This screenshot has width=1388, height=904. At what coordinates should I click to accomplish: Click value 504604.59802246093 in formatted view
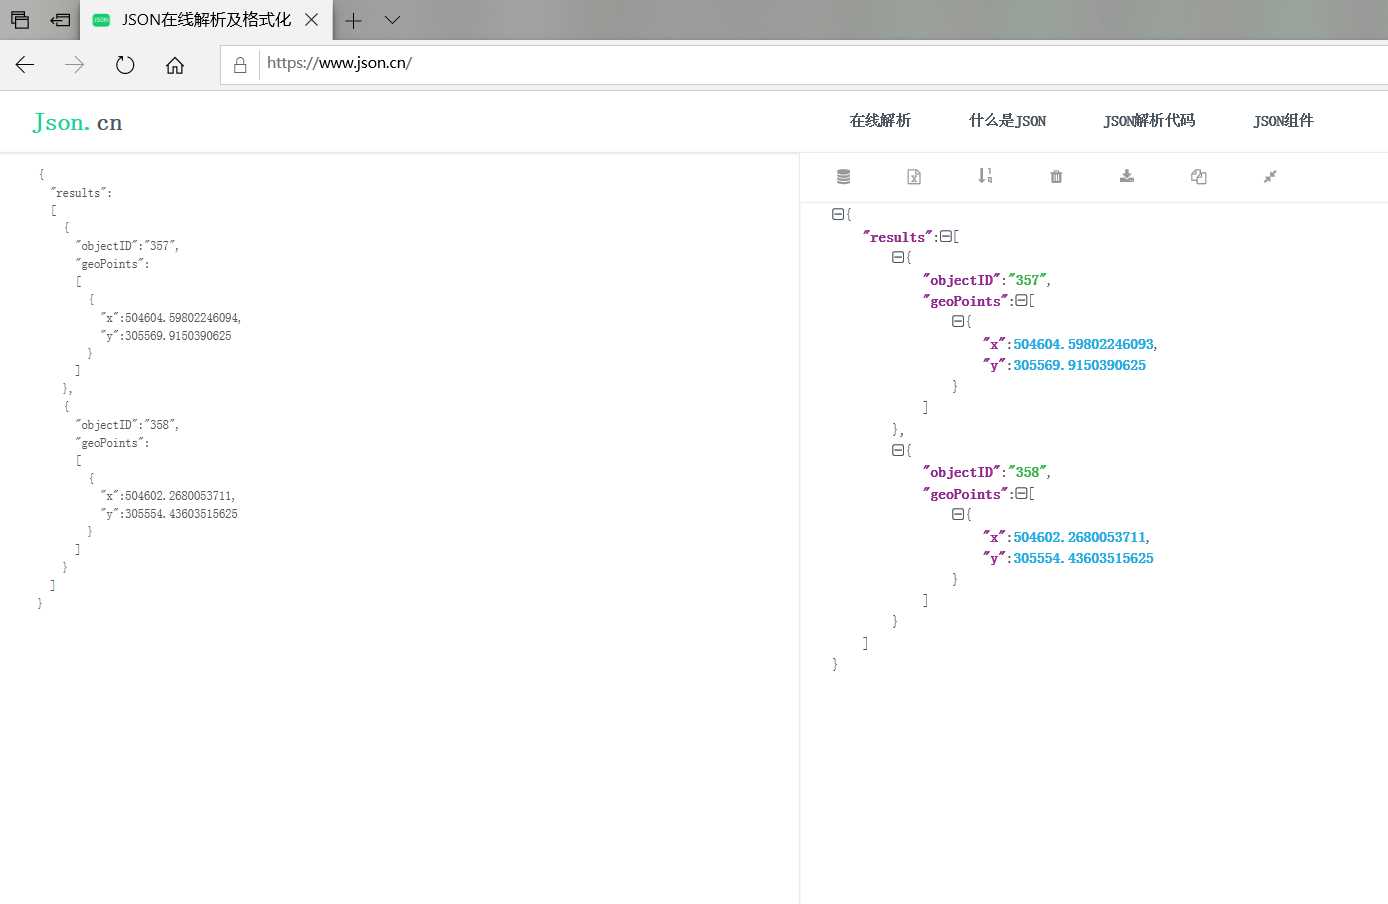point(1083,344)
